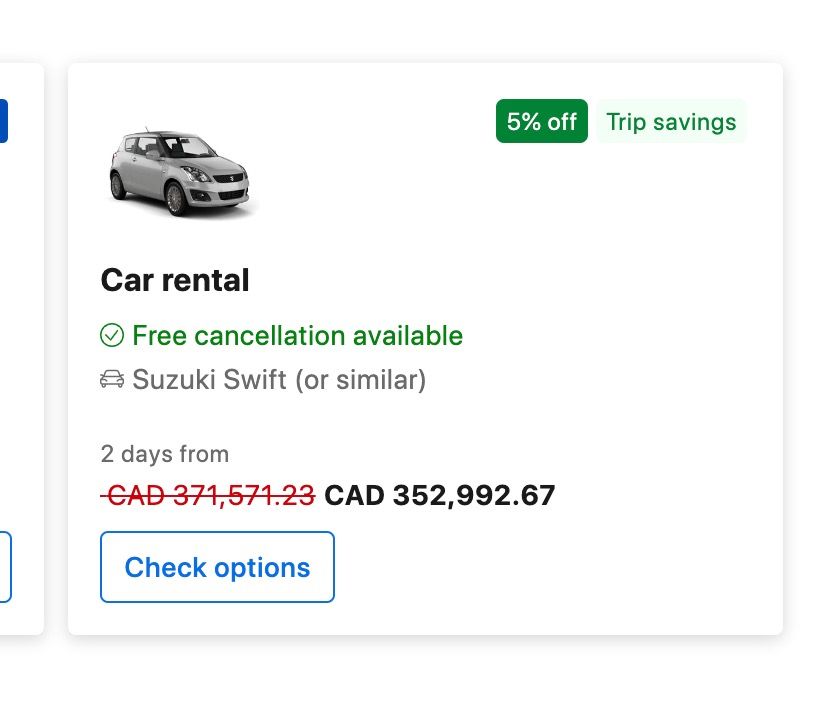Click the rear wheel of the car image
Viewport: 818px width, 712px height.
pyautogui.click(x=118, y=185)
